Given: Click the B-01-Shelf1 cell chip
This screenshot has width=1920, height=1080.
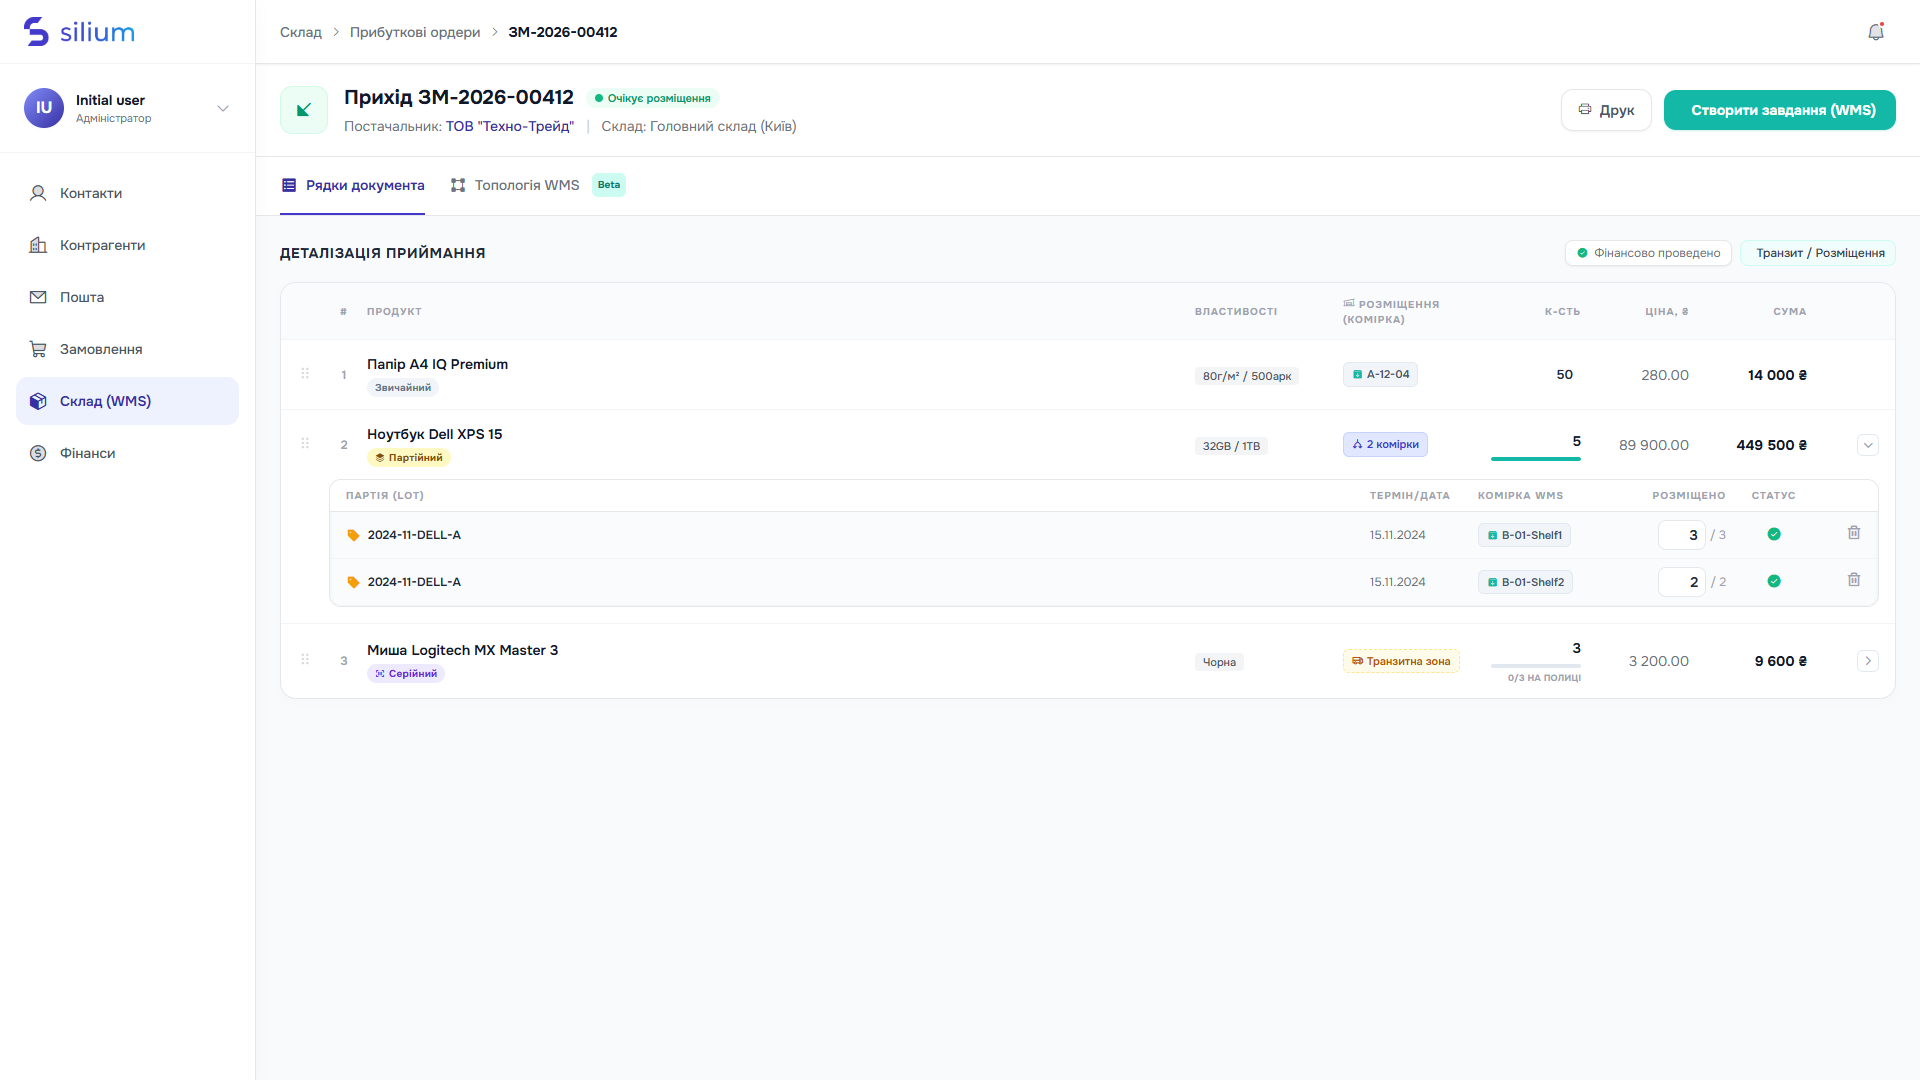Looking at the screenshot, I should 1524,535.
